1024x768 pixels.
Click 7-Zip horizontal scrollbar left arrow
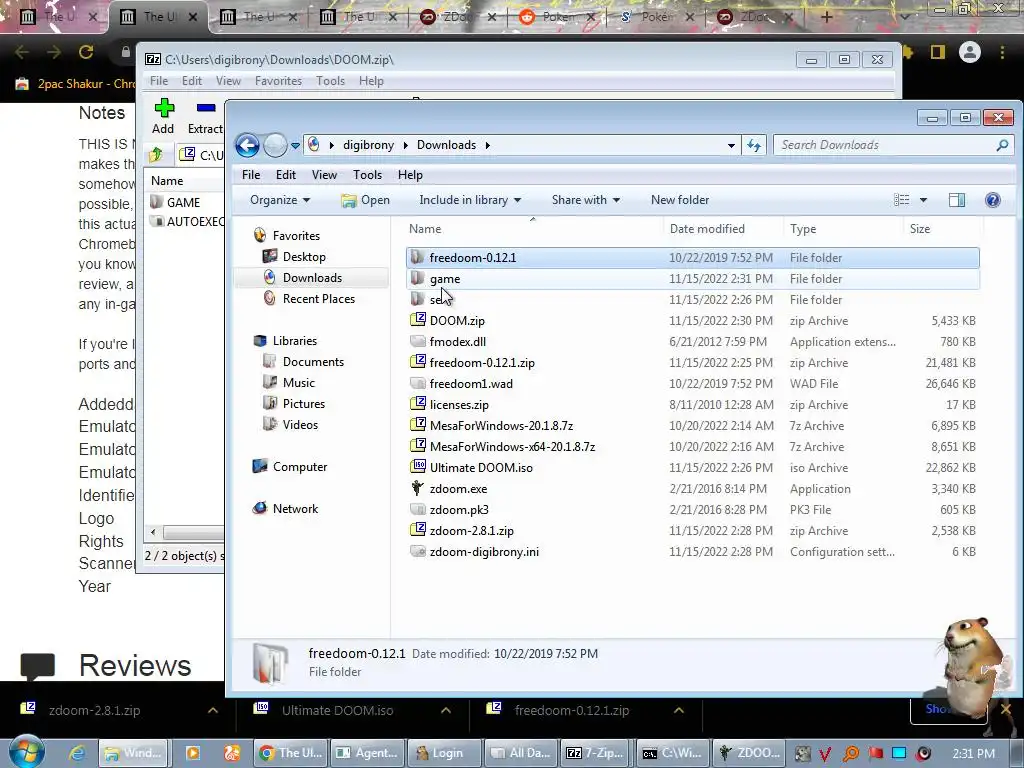(x=153, y=532)
